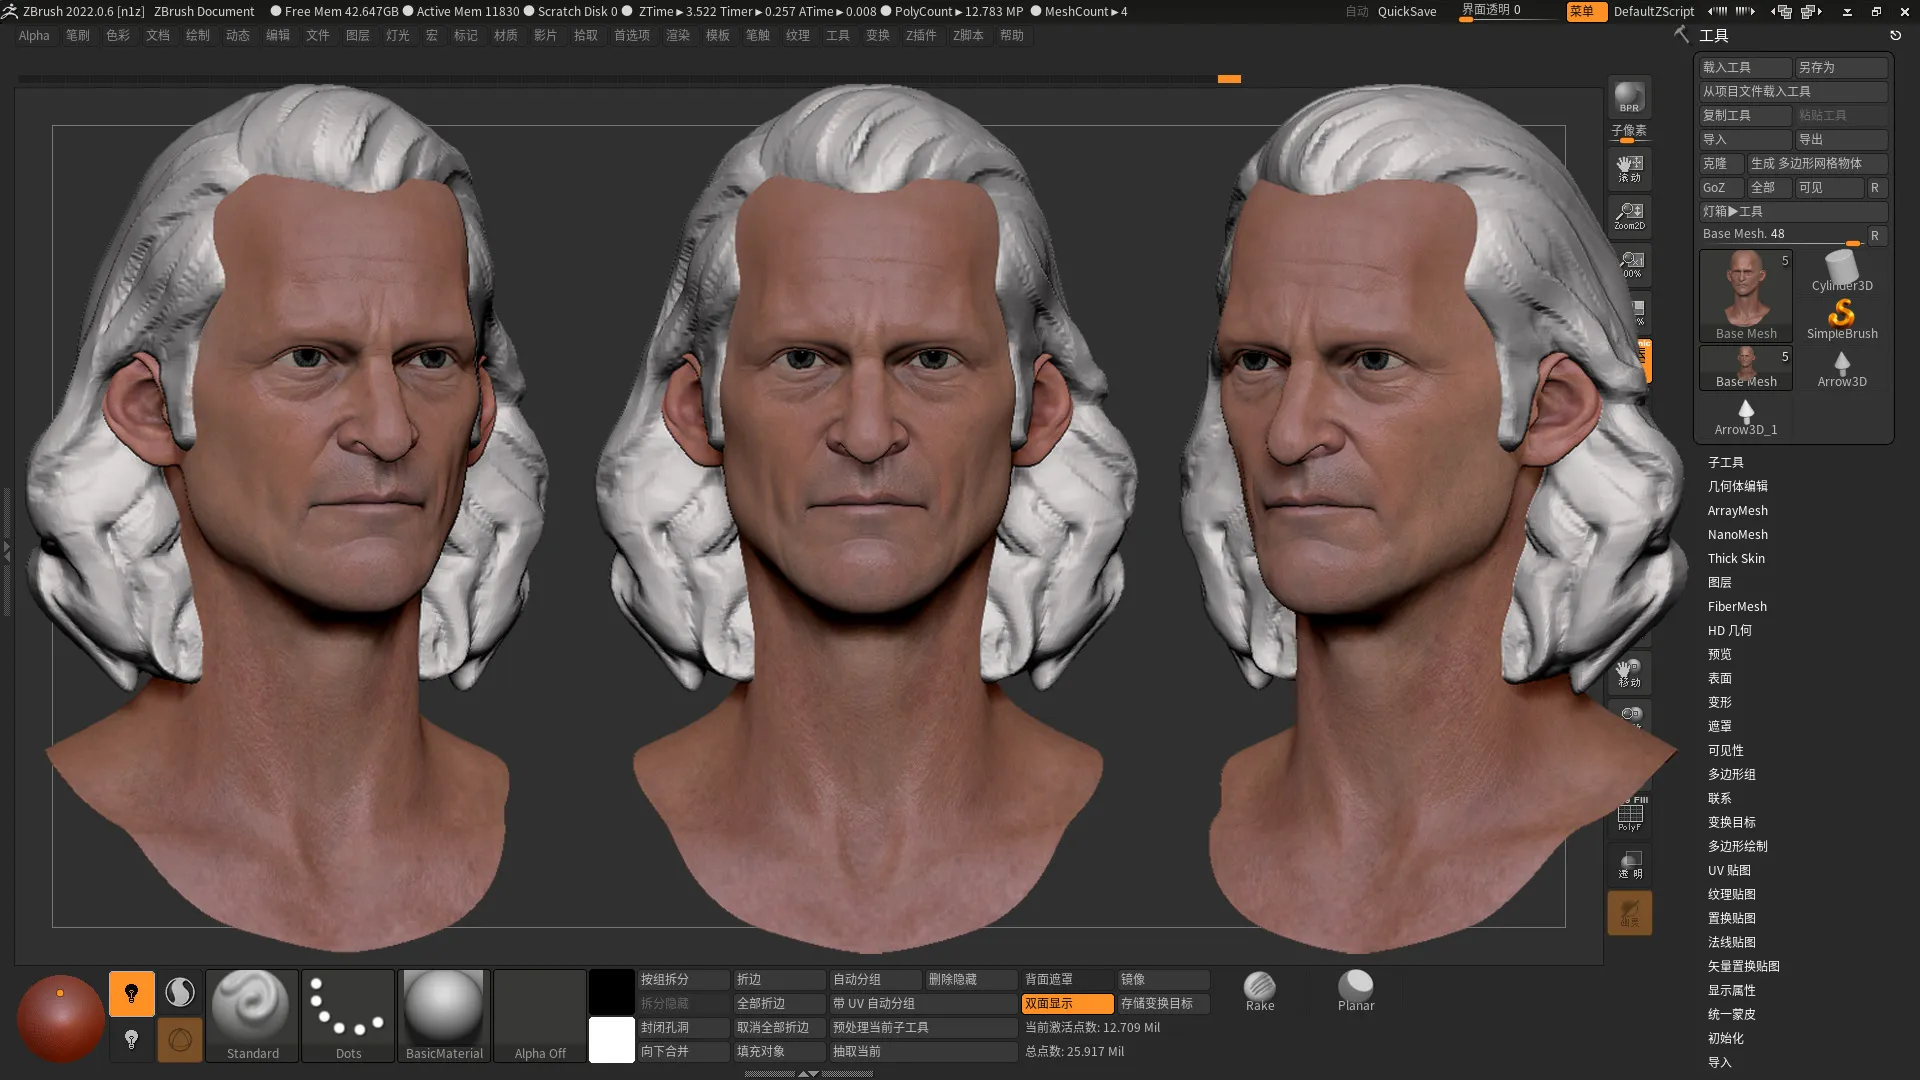Select the Planar brush icon
This screenshot has width=1920, height=1080.
1355,991
